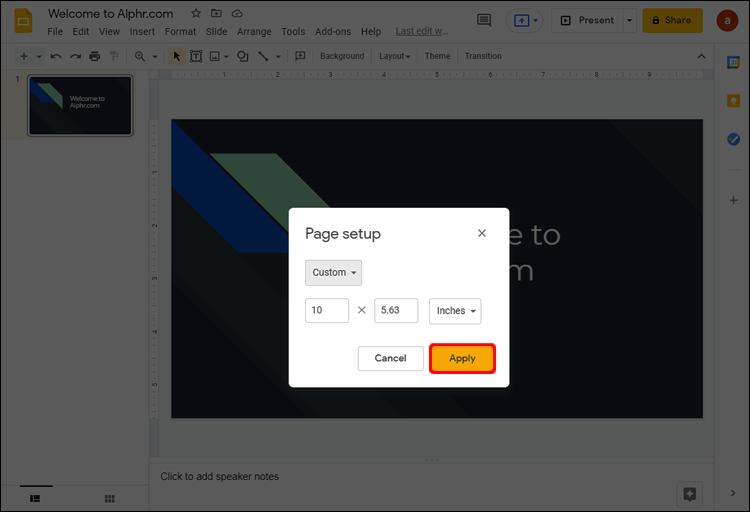The width and height of the screenshot is (750, 512).
Task: Click the get add-ons plus icon
Action: (x=733, y=200)
